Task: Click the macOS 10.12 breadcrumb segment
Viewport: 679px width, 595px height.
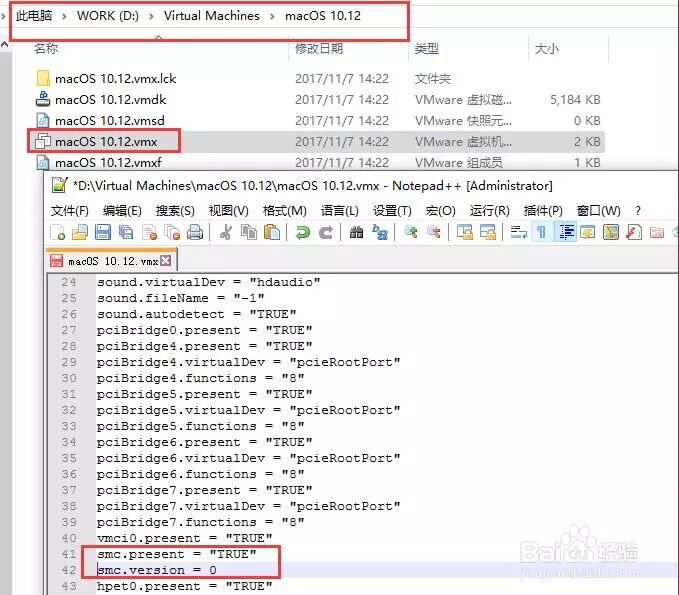Action: tap(323, 16)
